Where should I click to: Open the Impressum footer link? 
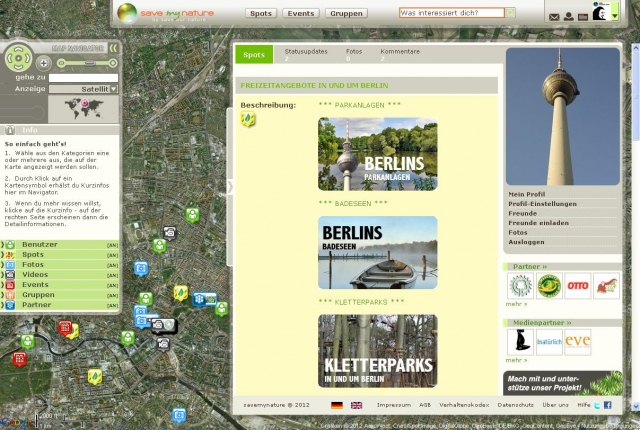393,405
